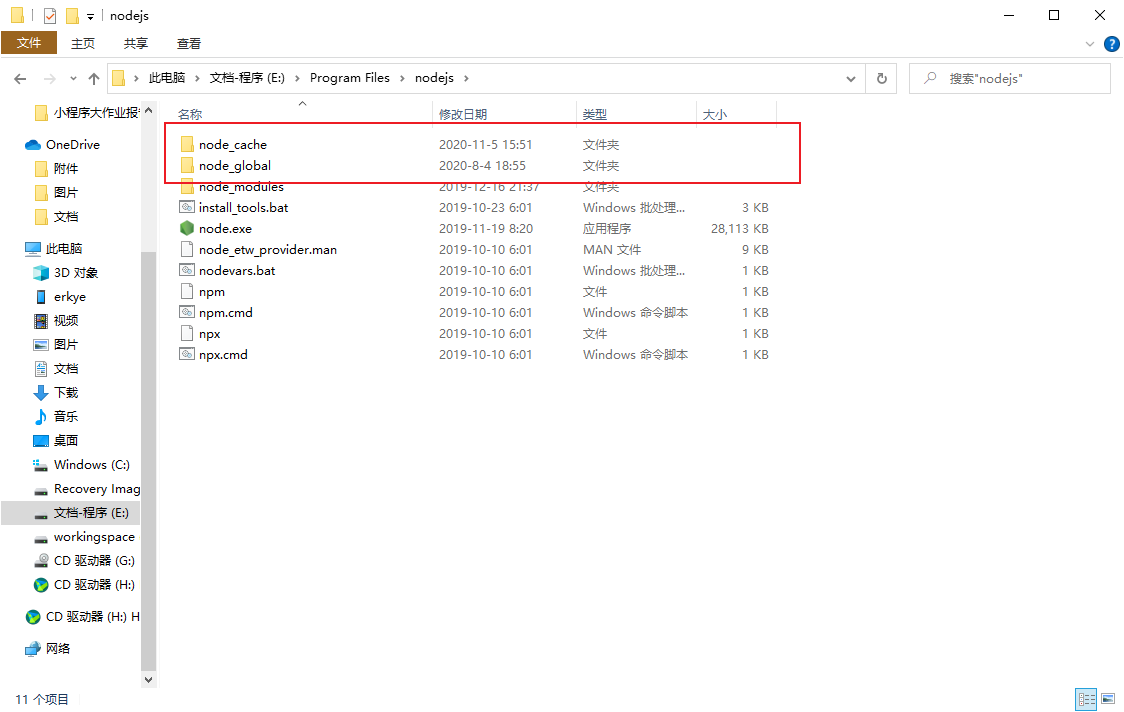The height and width of the screenshot is (712, 1124).
Task: Open the 主页 ribbon tab
Action: click(x=83, y=44)
